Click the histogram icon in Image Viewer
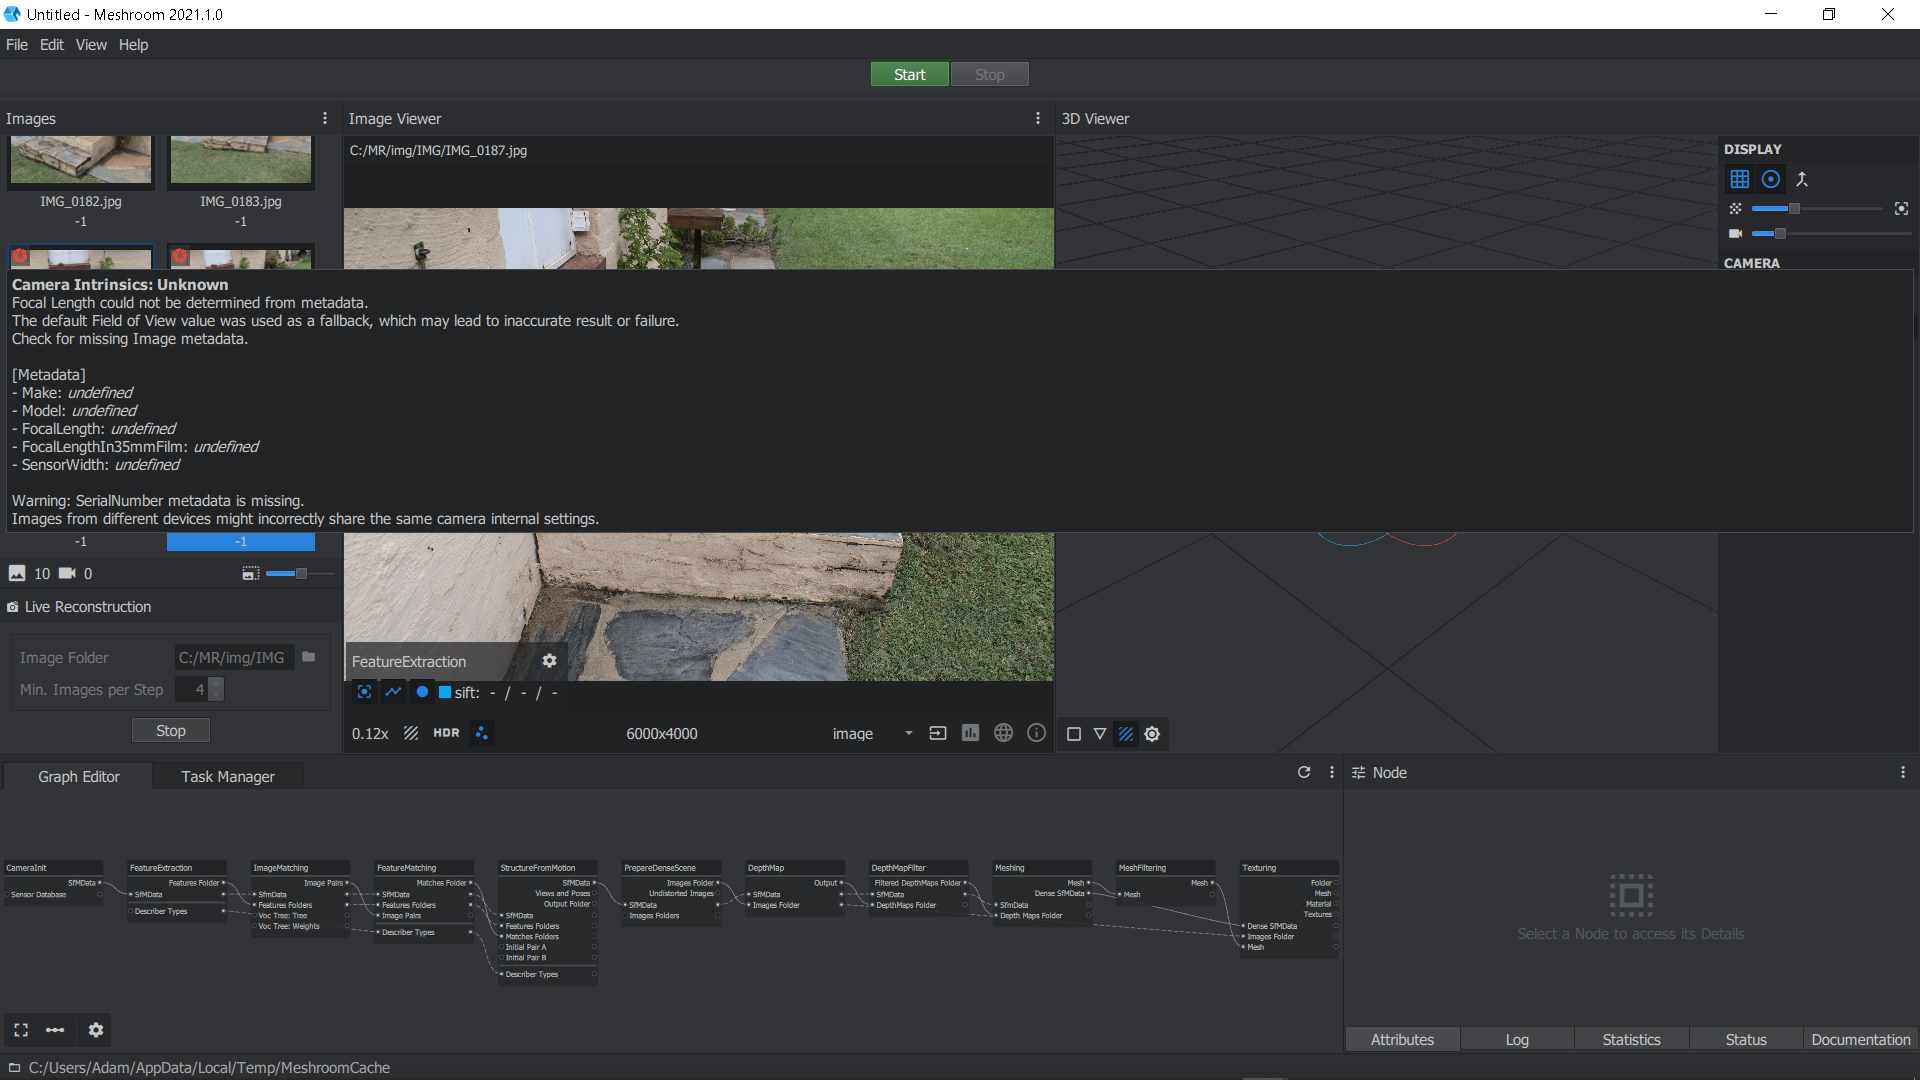1920x1080 pixels. pyautogui.click(x=970, y=733)
